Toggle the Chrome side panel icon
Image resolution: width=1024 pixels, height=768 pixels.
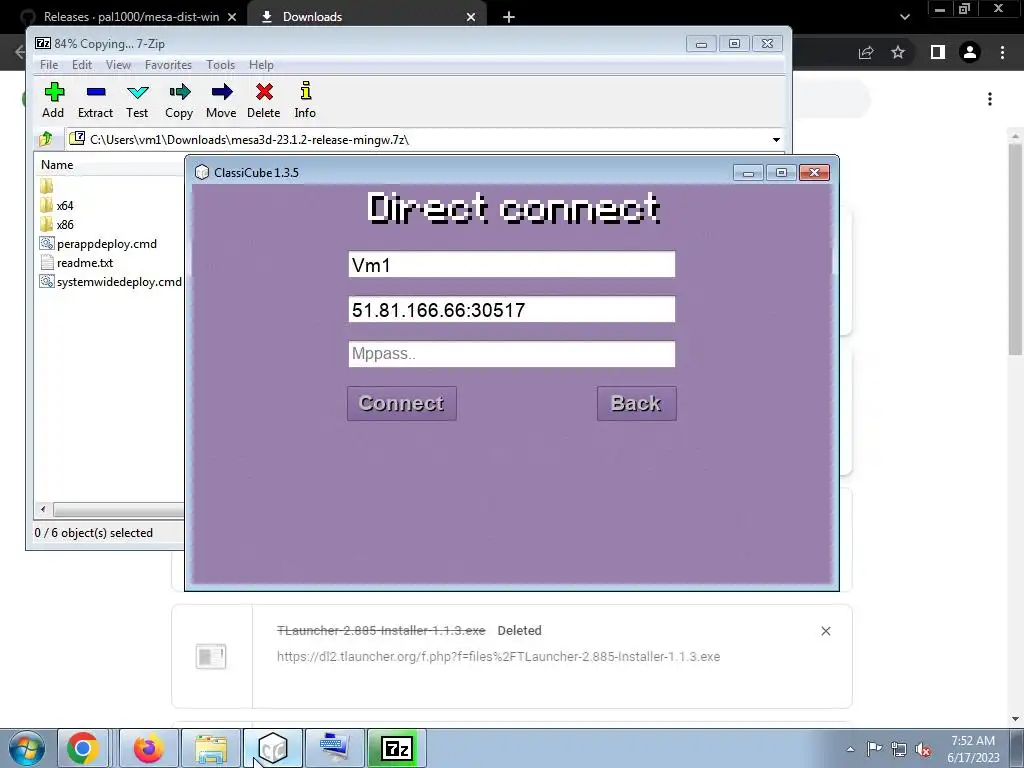click(x=938, y=52)
